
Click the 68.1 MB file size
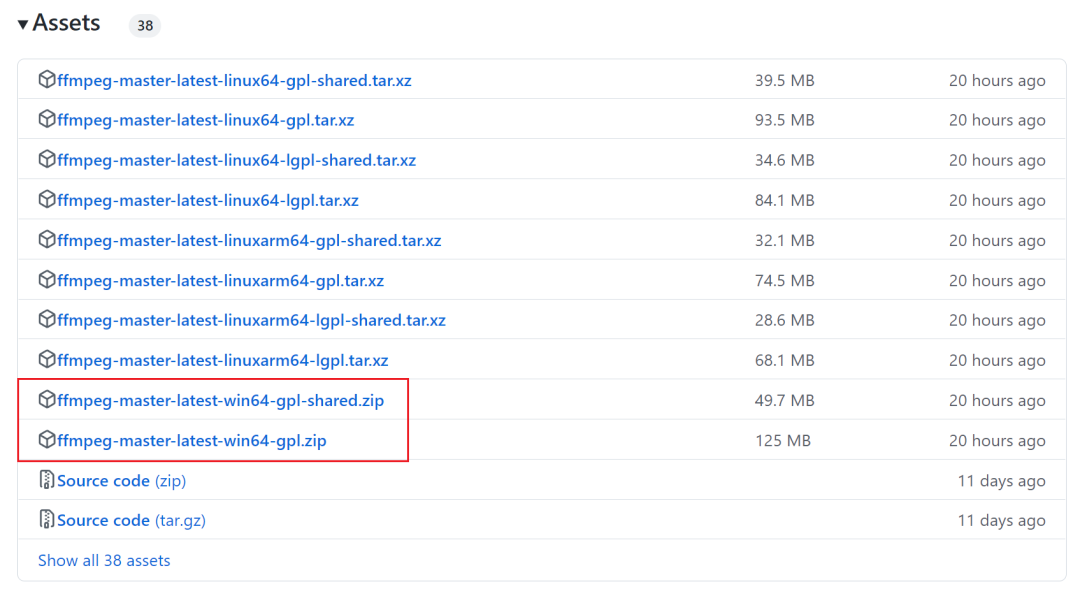785,360
